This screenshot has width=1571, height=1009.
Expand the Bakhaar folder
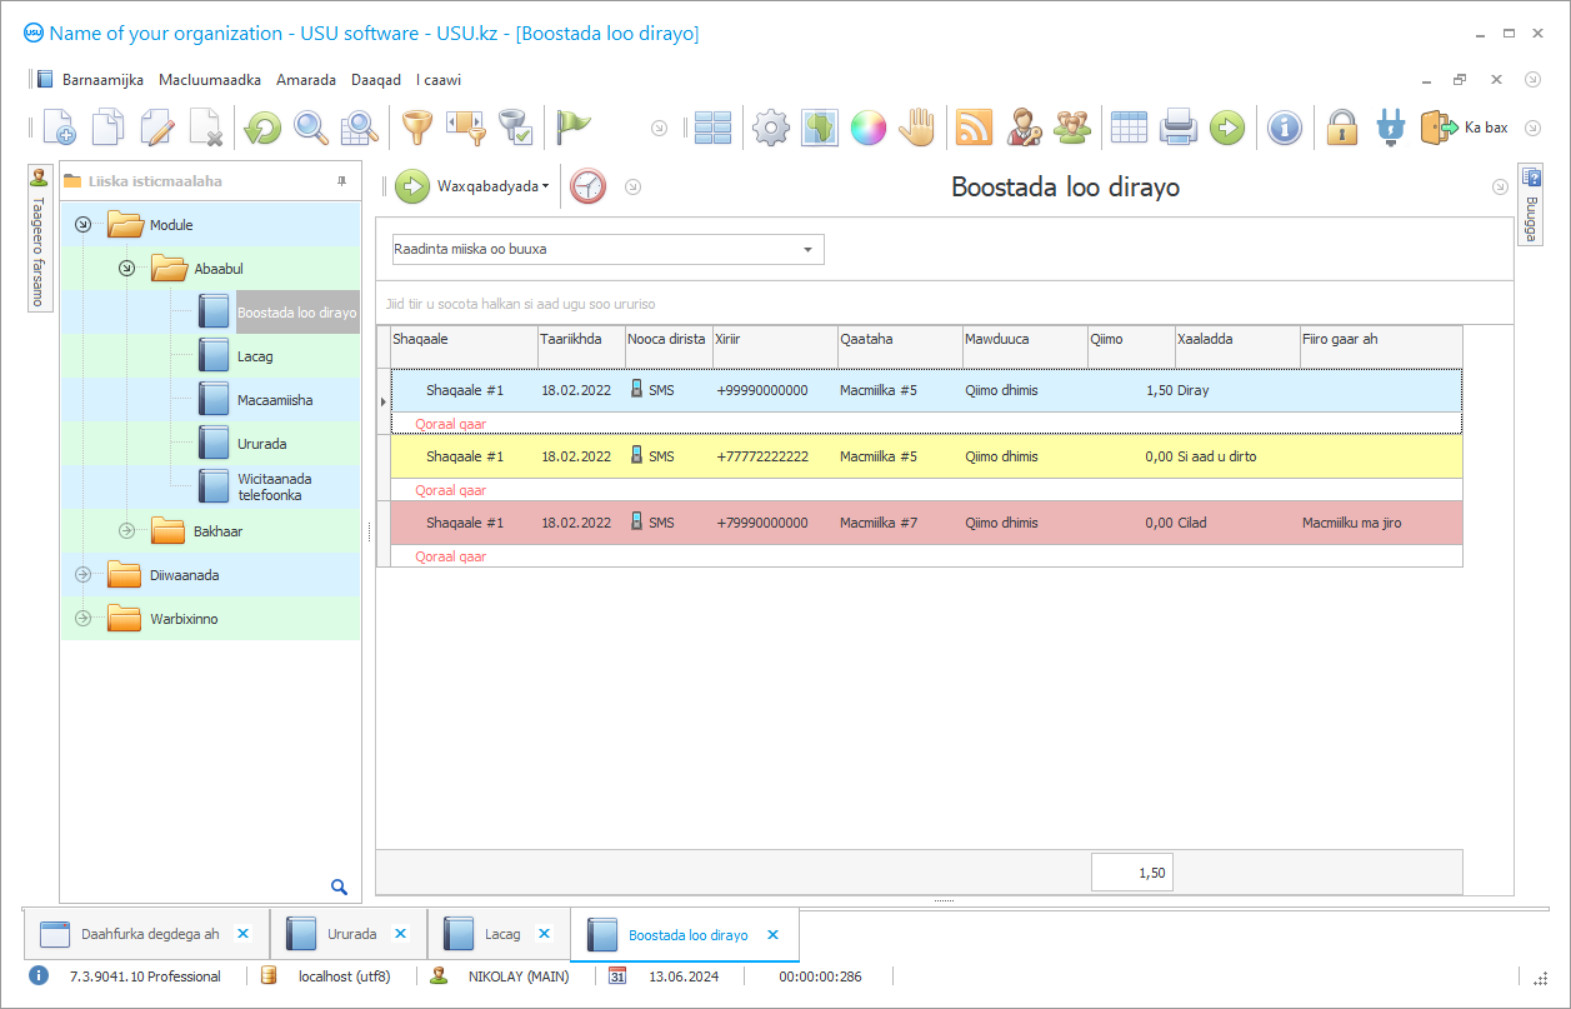[x=127, y=531]
